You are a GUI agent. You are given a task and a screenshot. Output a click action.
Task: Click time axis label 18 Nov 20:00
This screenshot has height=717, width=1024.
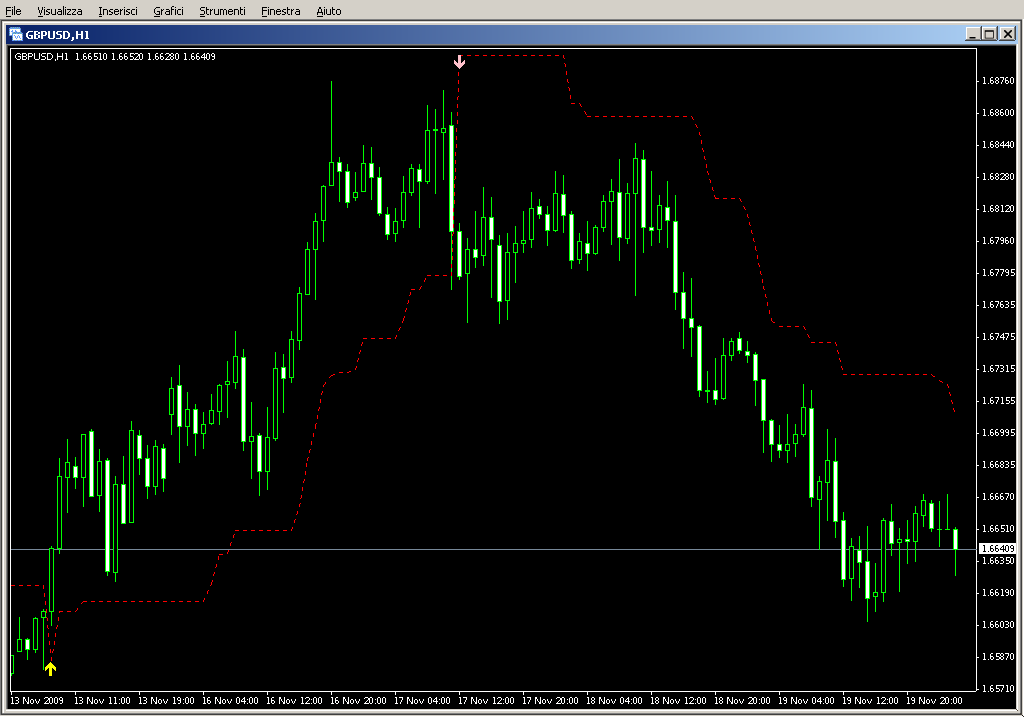pos(742,701)
